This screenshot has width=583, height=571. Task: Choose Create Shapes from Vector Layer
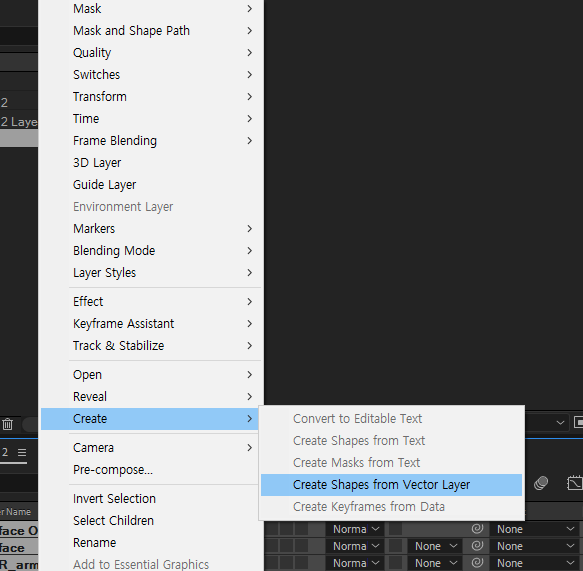click(391, 485)
